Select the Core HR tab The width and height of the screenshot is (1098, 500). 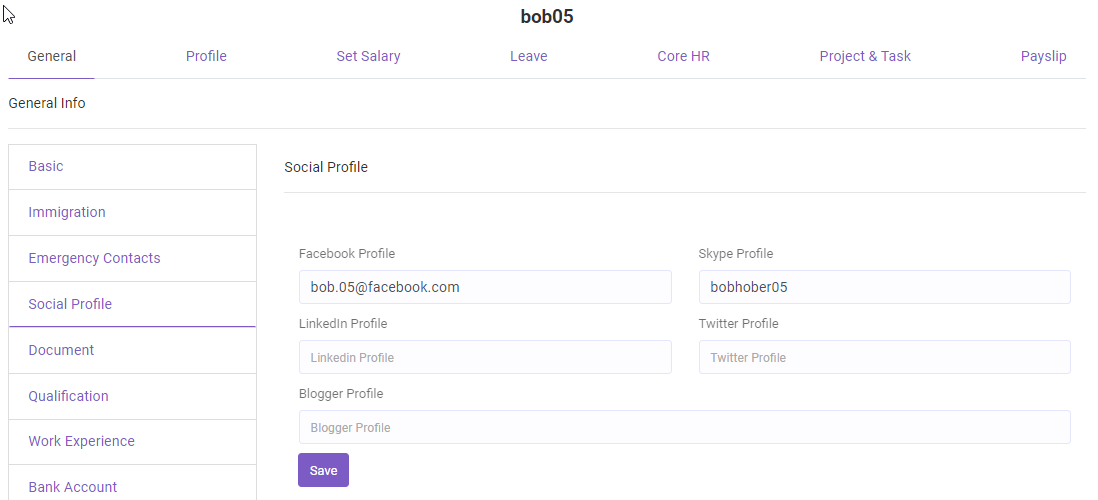point(683,56)
